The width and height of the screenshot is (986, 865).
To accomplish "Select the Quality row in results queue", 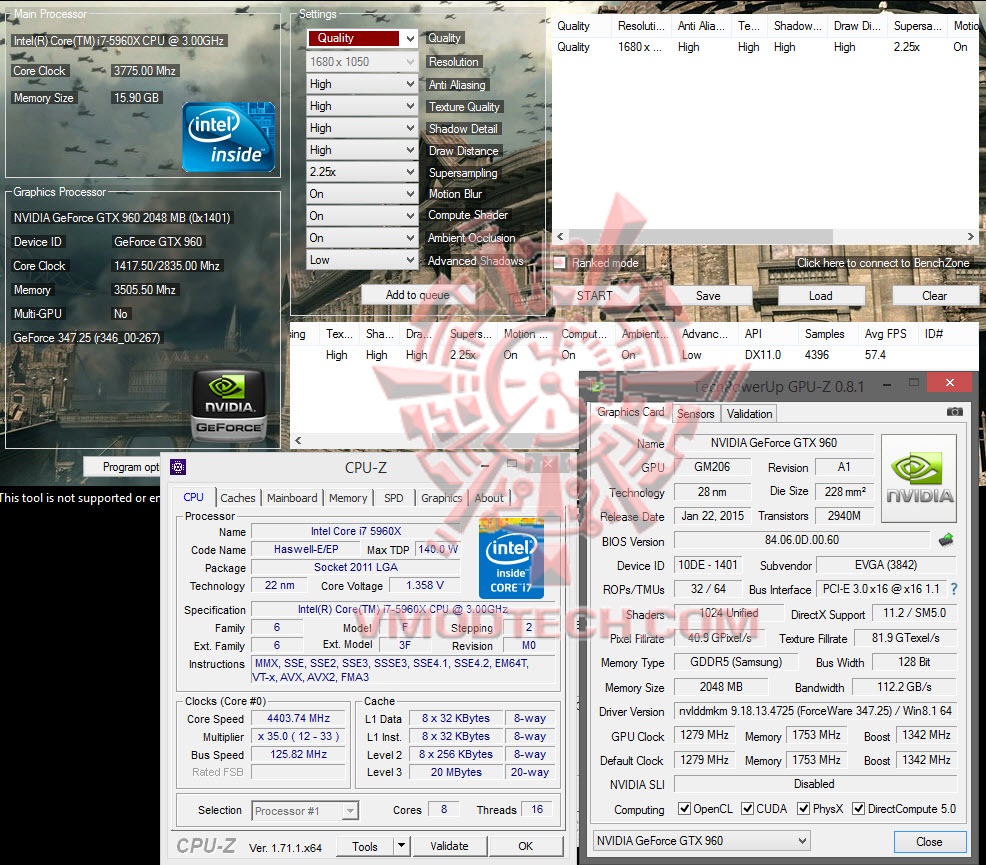I will pos(765,47).
